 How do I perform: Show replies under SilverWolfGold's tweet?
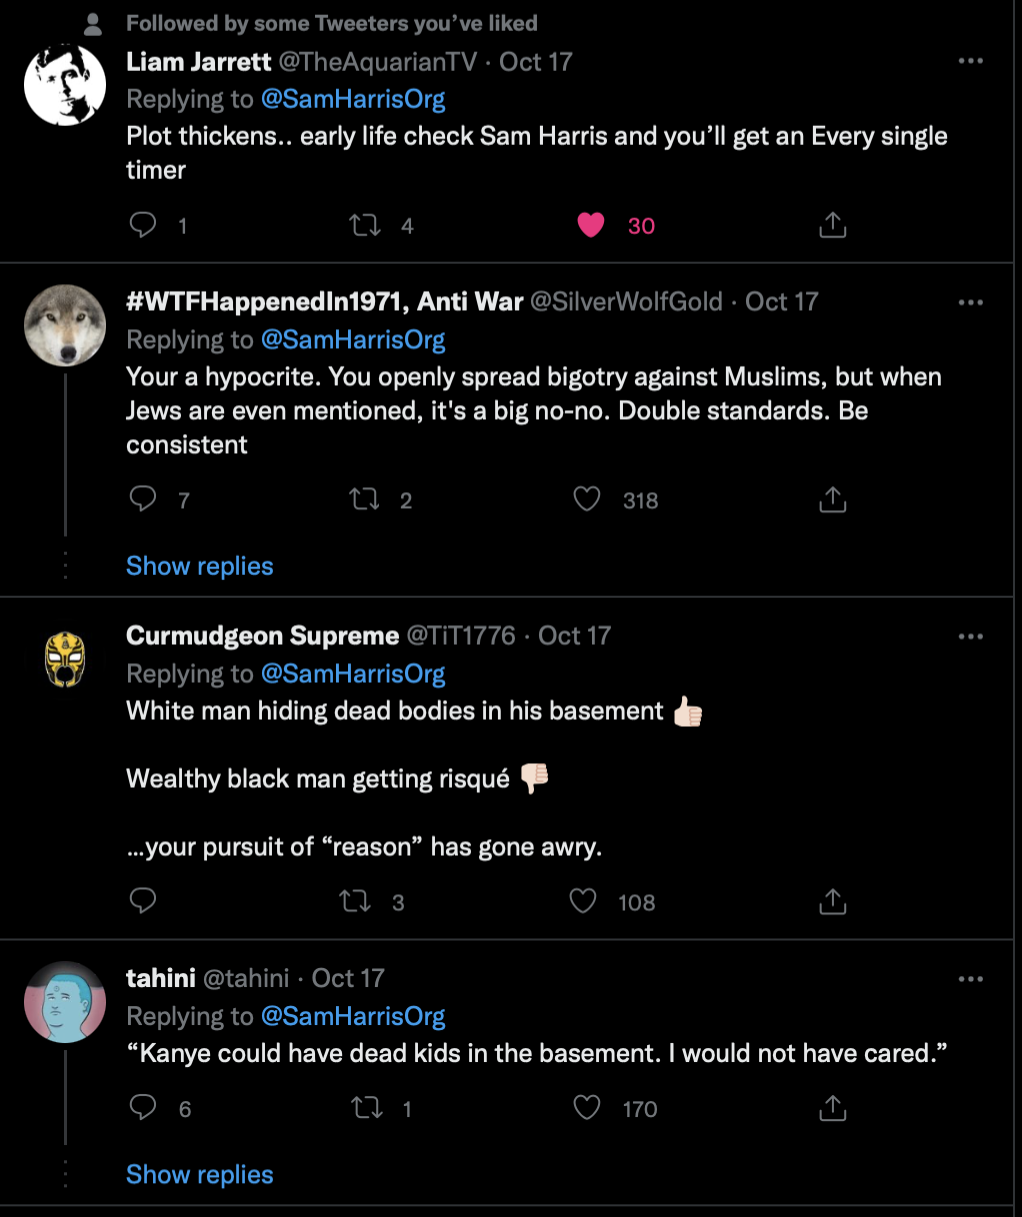(199, 566)
